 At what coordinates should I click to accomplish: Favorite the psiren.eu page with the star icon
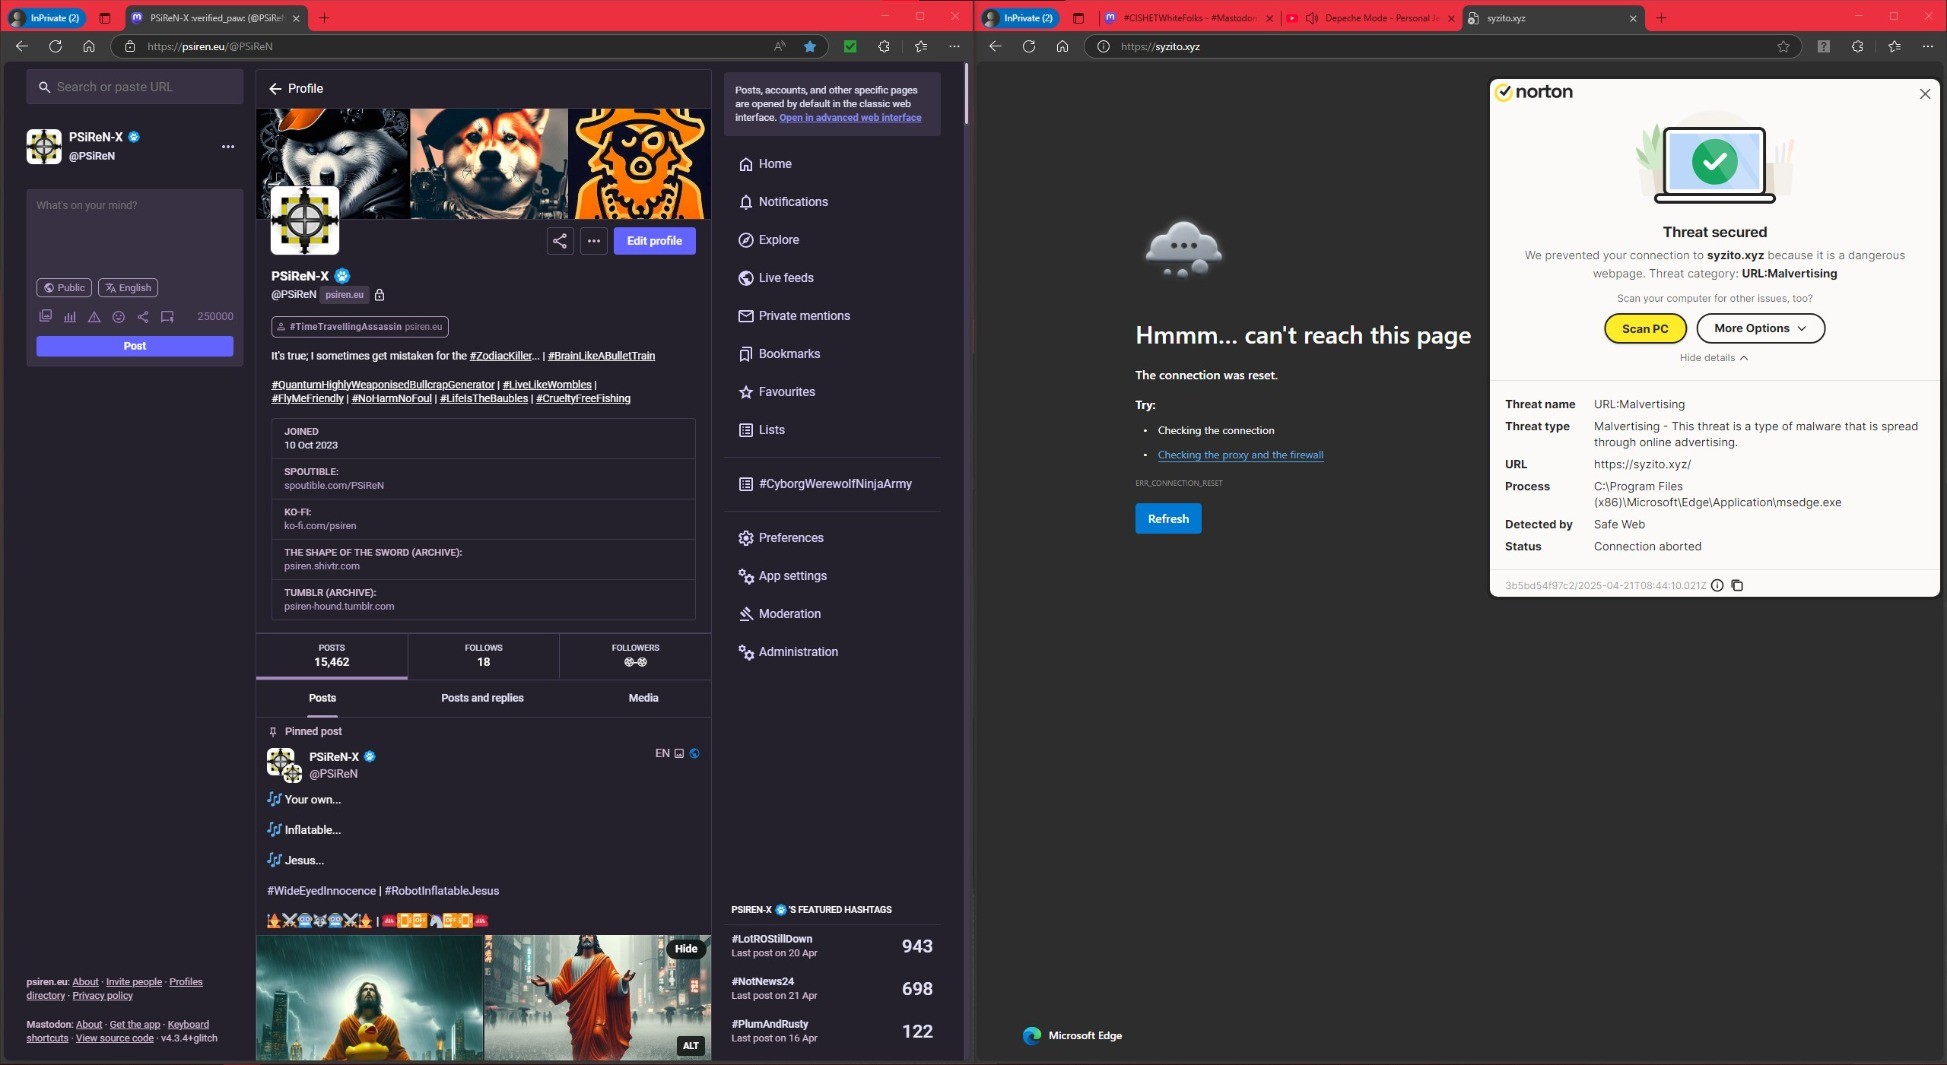(810, 46)
